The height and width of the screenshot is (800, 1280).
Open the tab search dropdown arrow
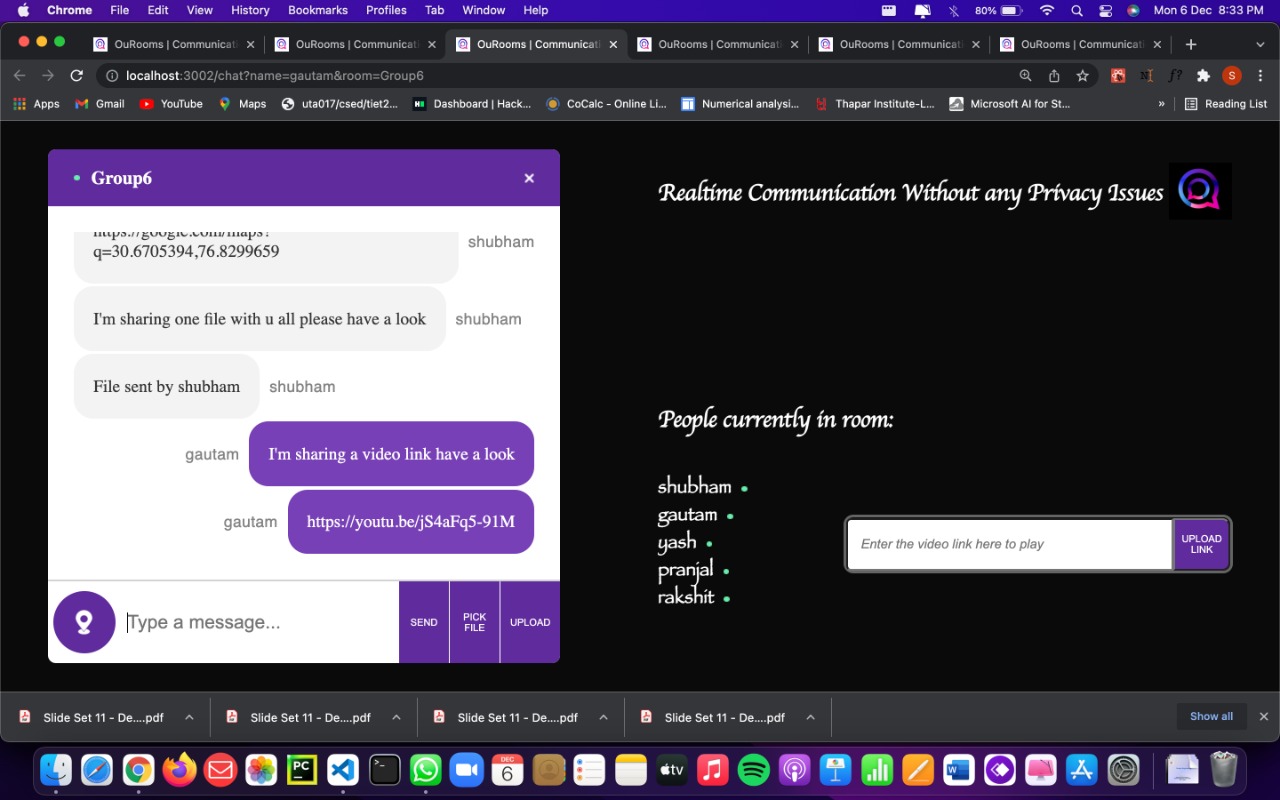coord(1259,44)
